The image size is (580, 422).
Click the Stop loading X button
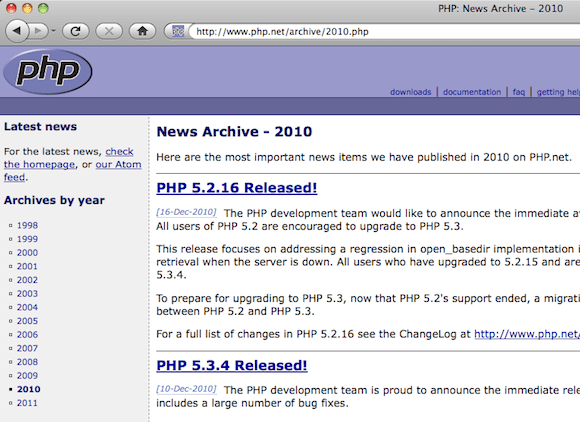(x=109, y=31)
